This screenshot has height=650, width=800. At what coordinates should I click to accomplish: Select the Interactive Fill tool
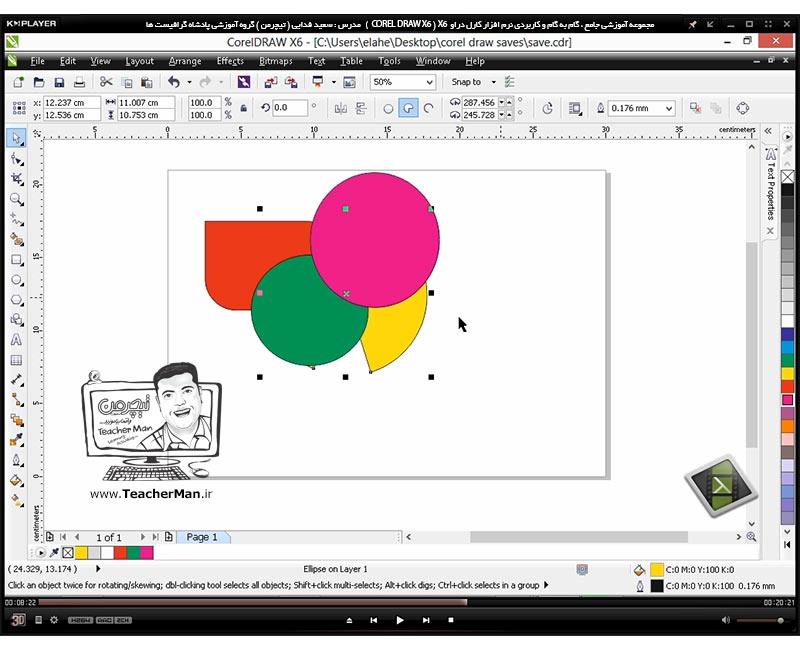click(16, 501)
